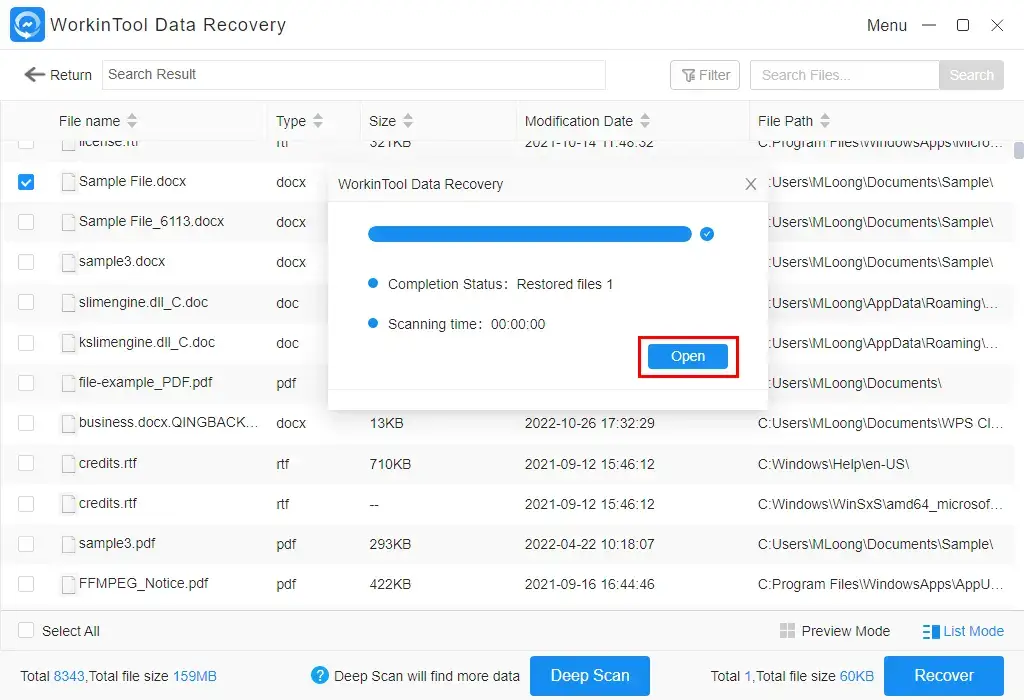
Task: Switch to List Mode
Action: (963, 631)
